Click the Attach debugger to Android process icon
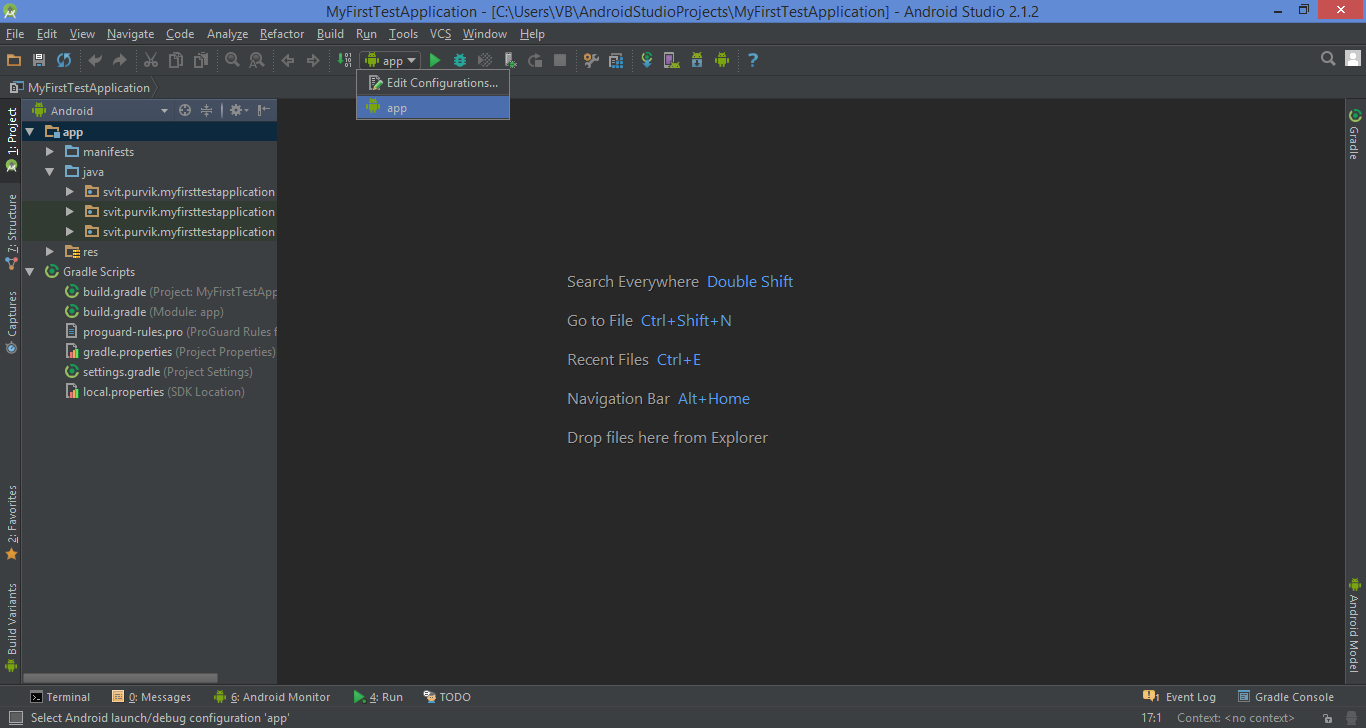Screen dimensions: 1366x728 click(x=510, y=60)
